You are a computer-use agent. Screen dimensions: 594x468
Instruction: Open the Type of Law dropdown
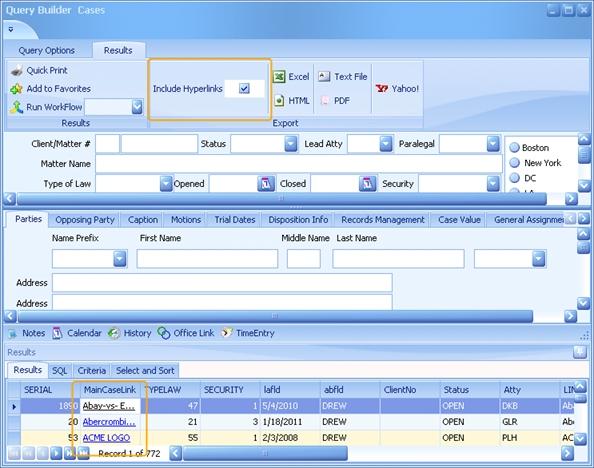166,184
